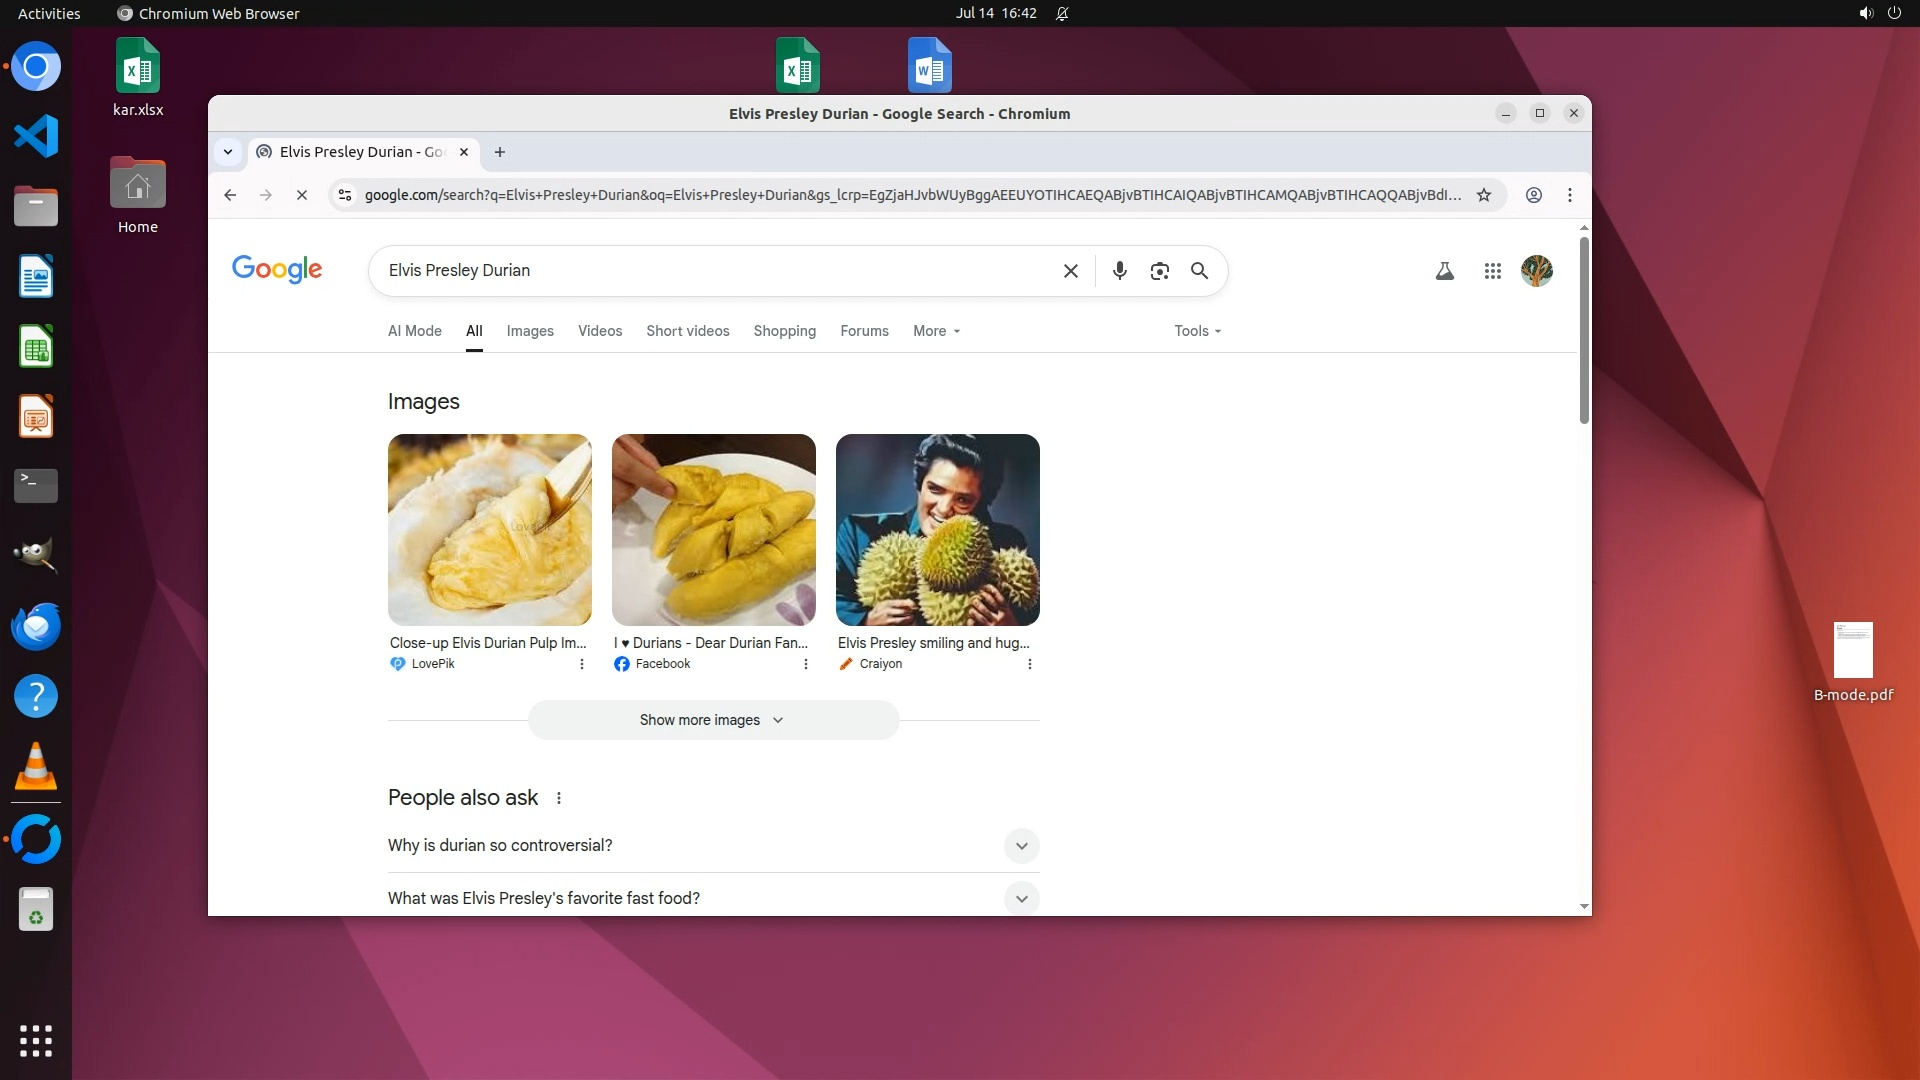
Task: Expand 'Why is durian so controversial?'
Action: click(1021, 846)
